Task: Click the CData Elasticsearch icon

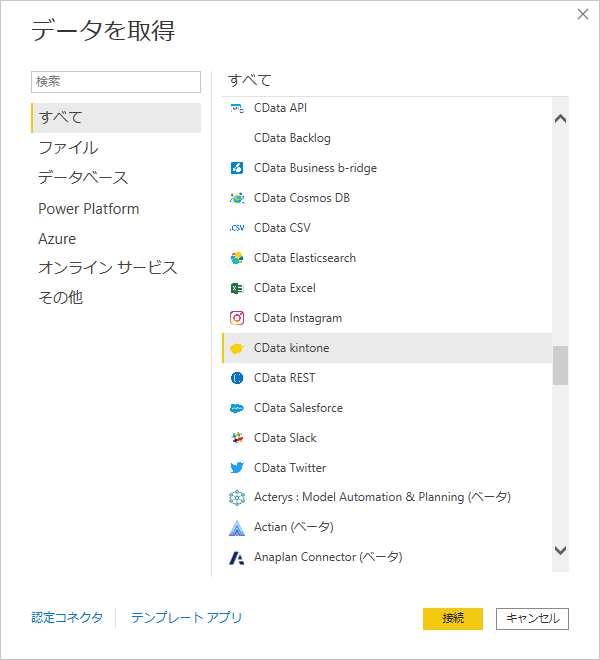Action: (237, 258)
